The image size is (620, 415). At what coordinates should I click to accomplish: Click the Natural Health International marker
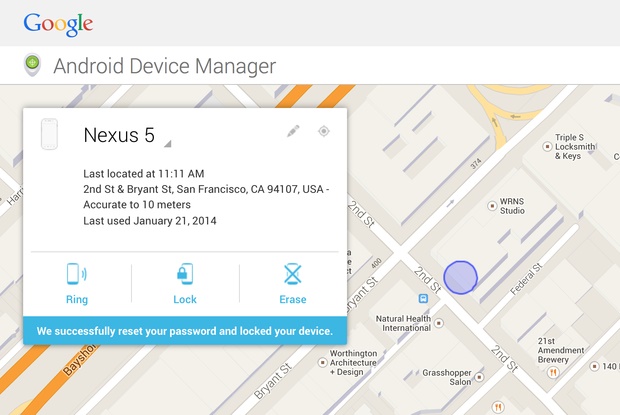pos(439,323)
